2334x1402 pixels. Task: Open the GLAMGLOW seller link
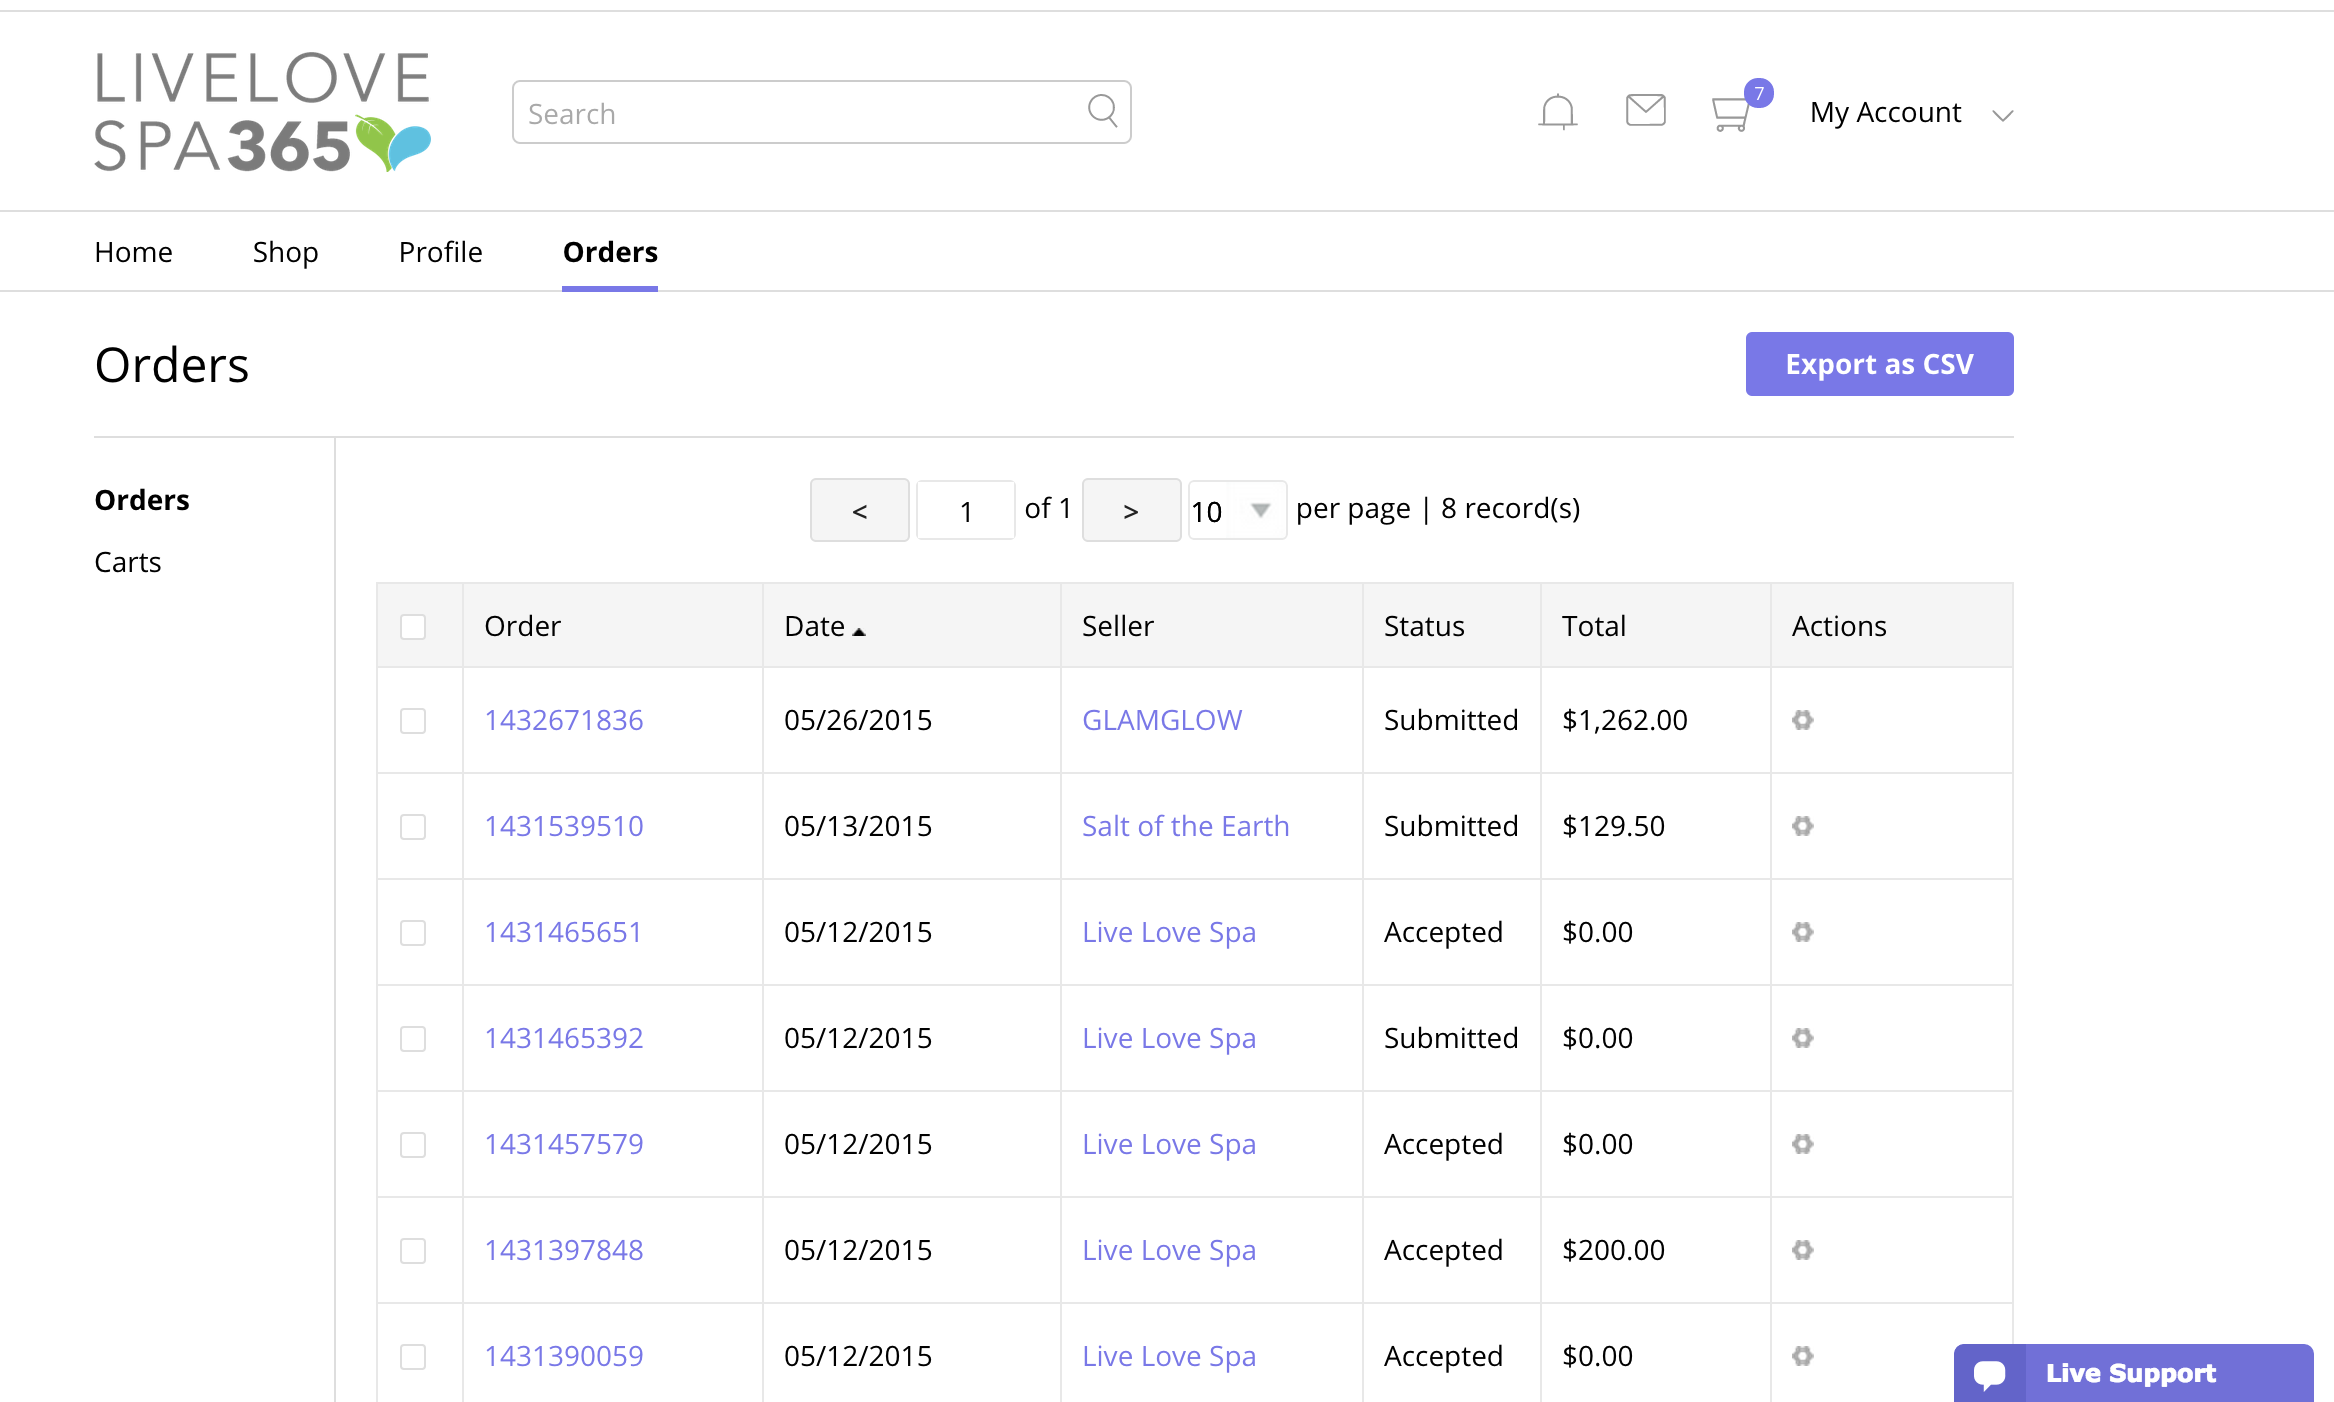pyautogui.click(x=1162, y=720)
